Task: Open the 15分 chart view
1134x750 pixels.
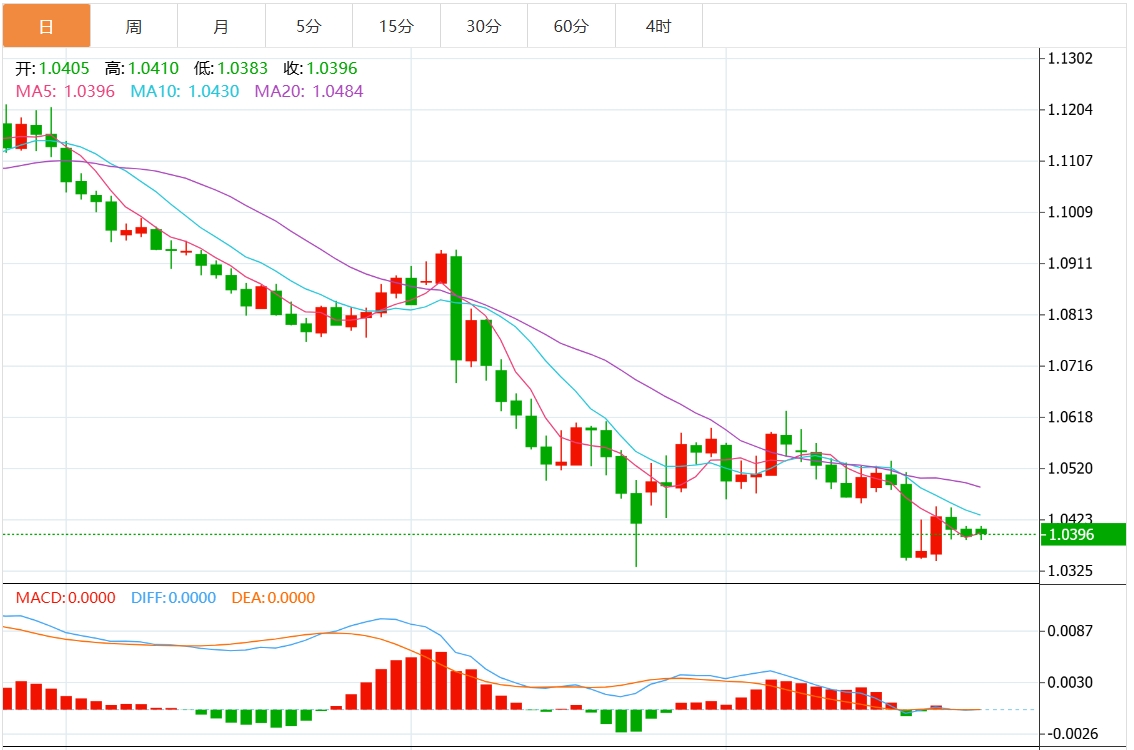Action: [x=395, y=25]
